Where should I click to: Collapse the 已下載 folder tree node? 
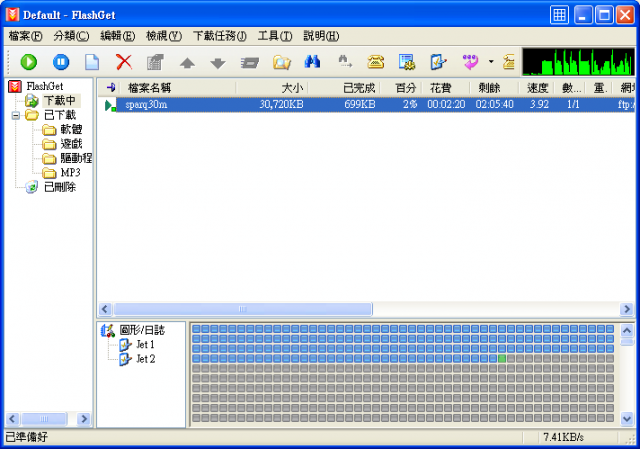16,116
